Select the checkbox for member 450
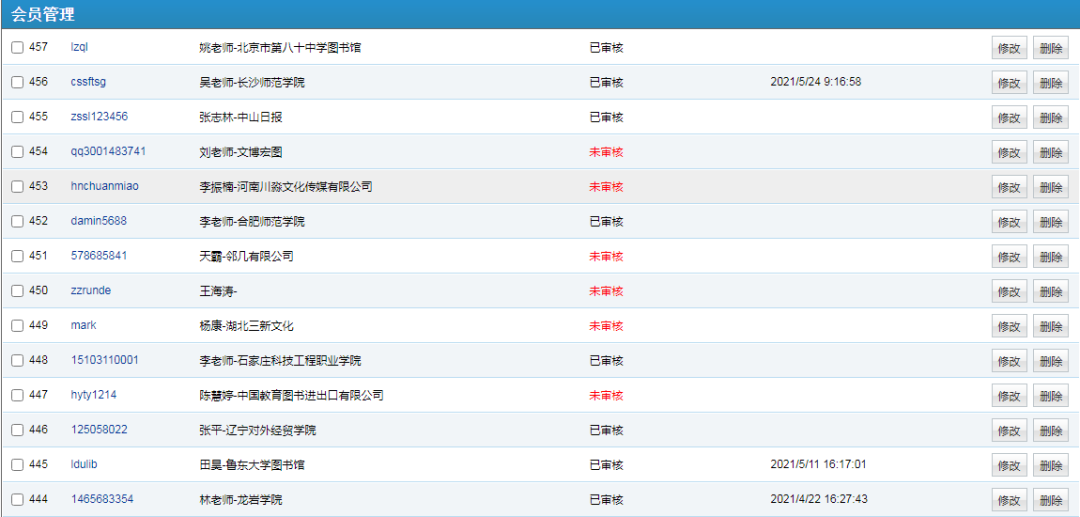 tap(17, 291)
